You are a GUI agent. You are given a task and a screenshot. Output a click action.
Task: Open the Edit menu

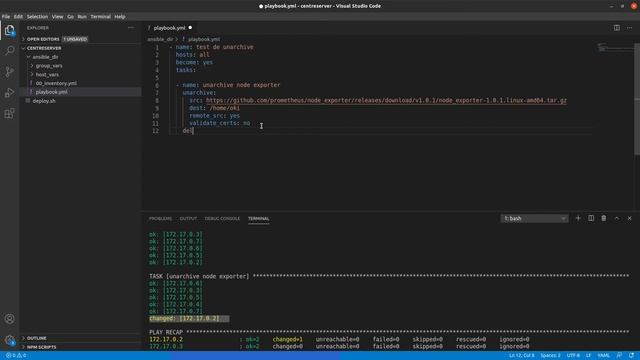[x=18, y=17]
